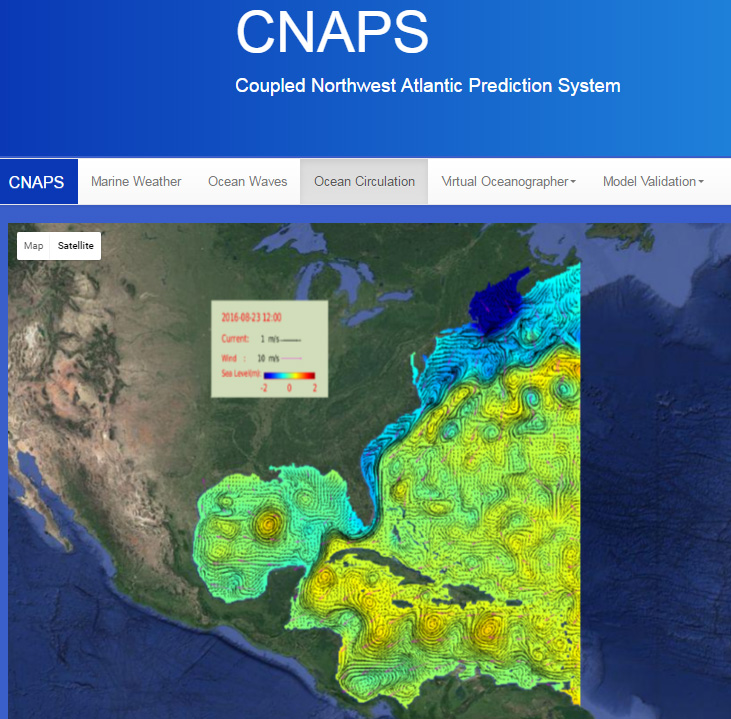Click the Current 1 m/s legend arrow
This screenshot has height=719, width=731.
pos(290,340)
